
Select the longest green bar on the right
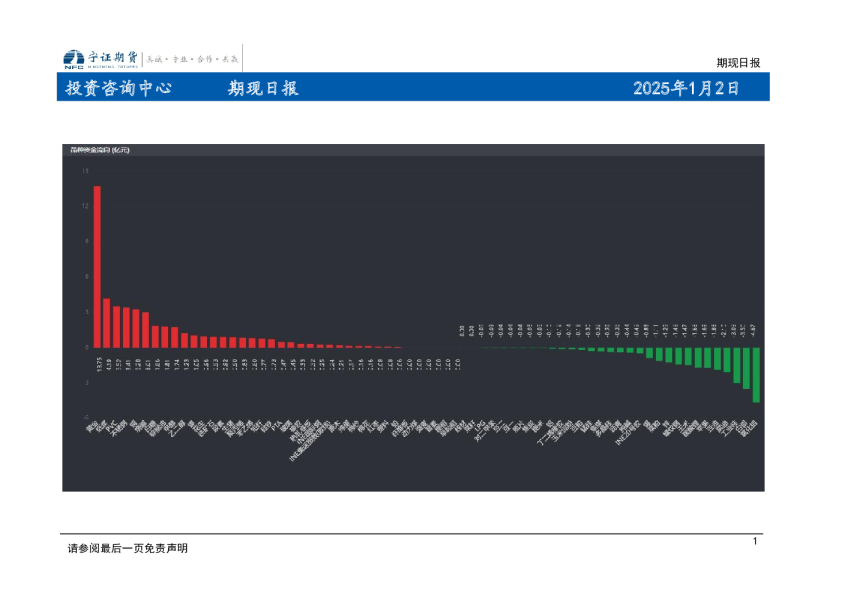click(755, 375)
